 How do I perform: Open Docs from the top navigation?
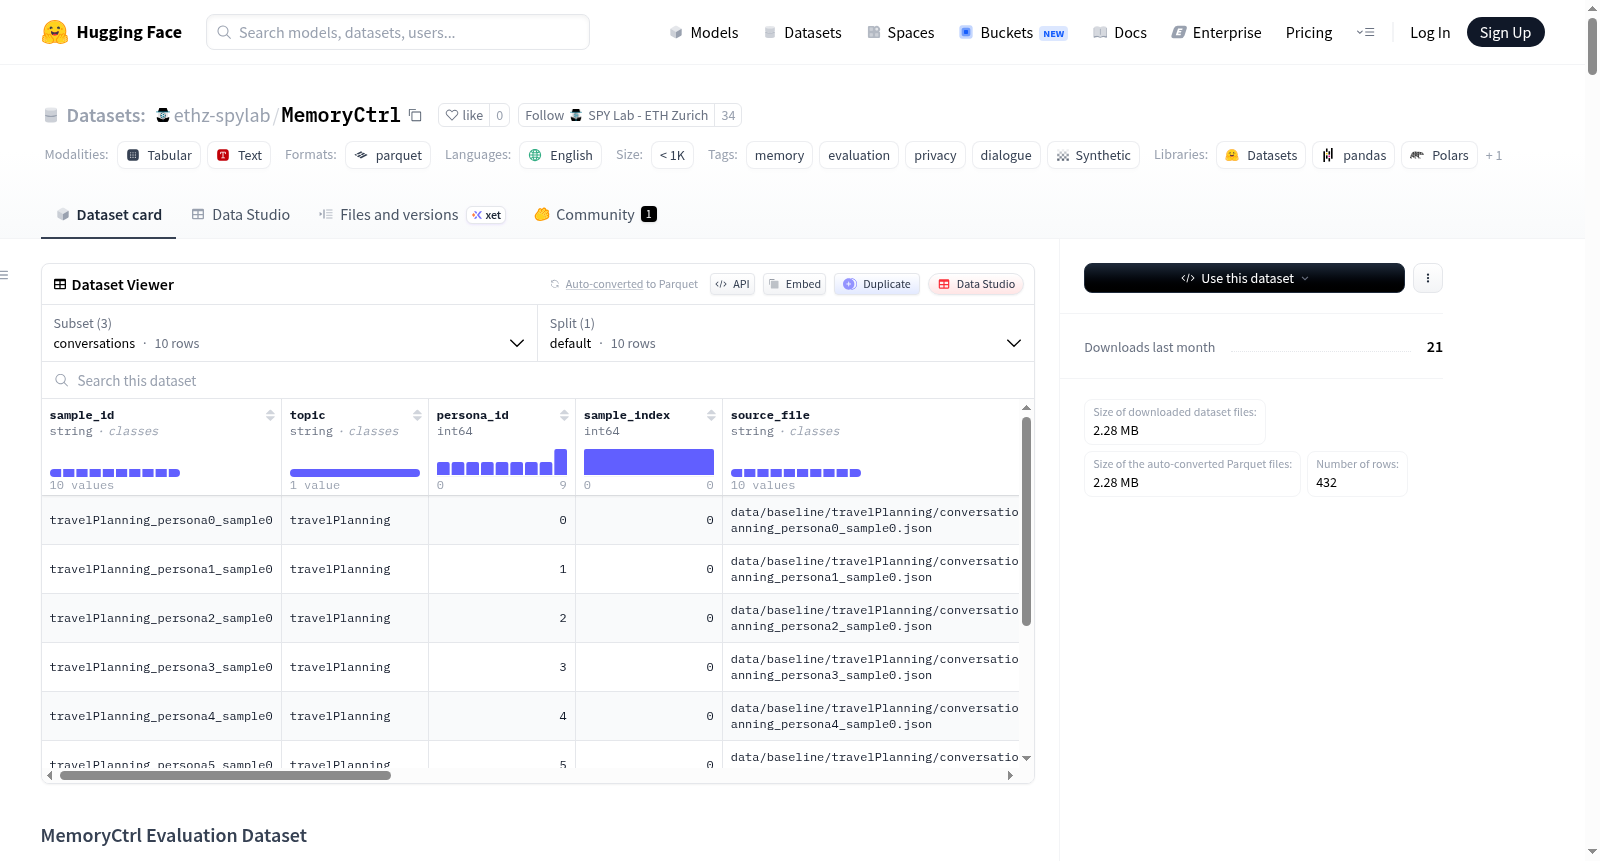click(1119, 32)
